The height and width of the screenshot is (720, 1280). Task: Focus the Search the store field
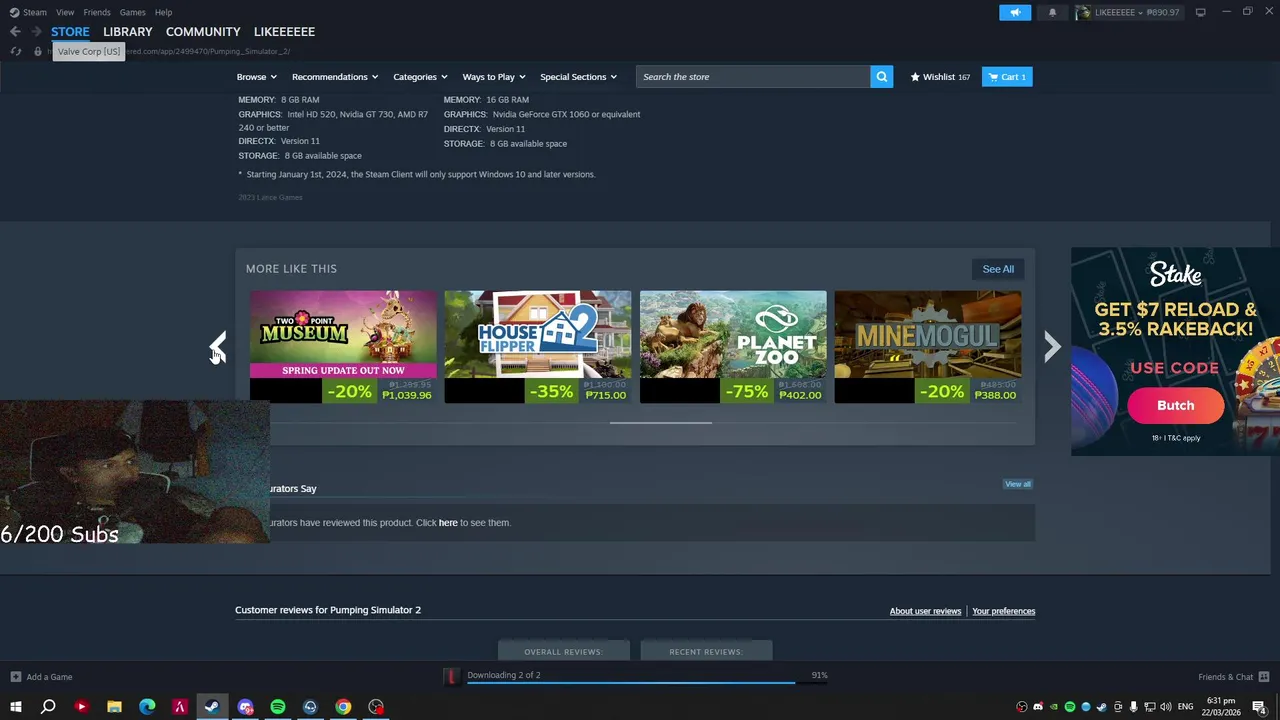[x=753, y=77]
